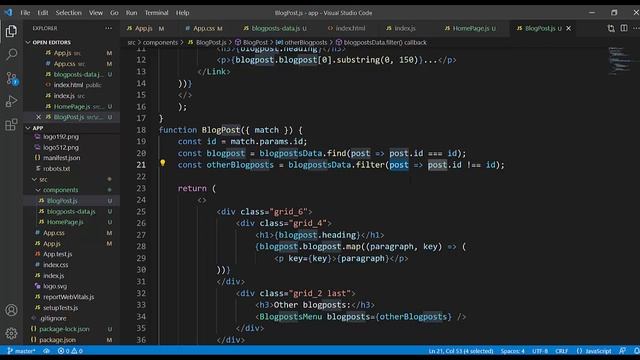Open Source Control view in activity bar

point(11,78)
